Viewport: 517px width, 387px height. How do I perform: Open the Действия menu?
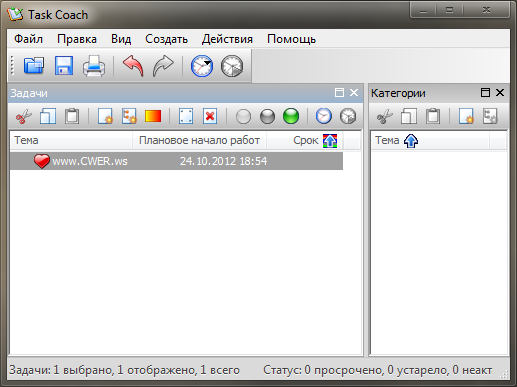[x=227, y=39]
